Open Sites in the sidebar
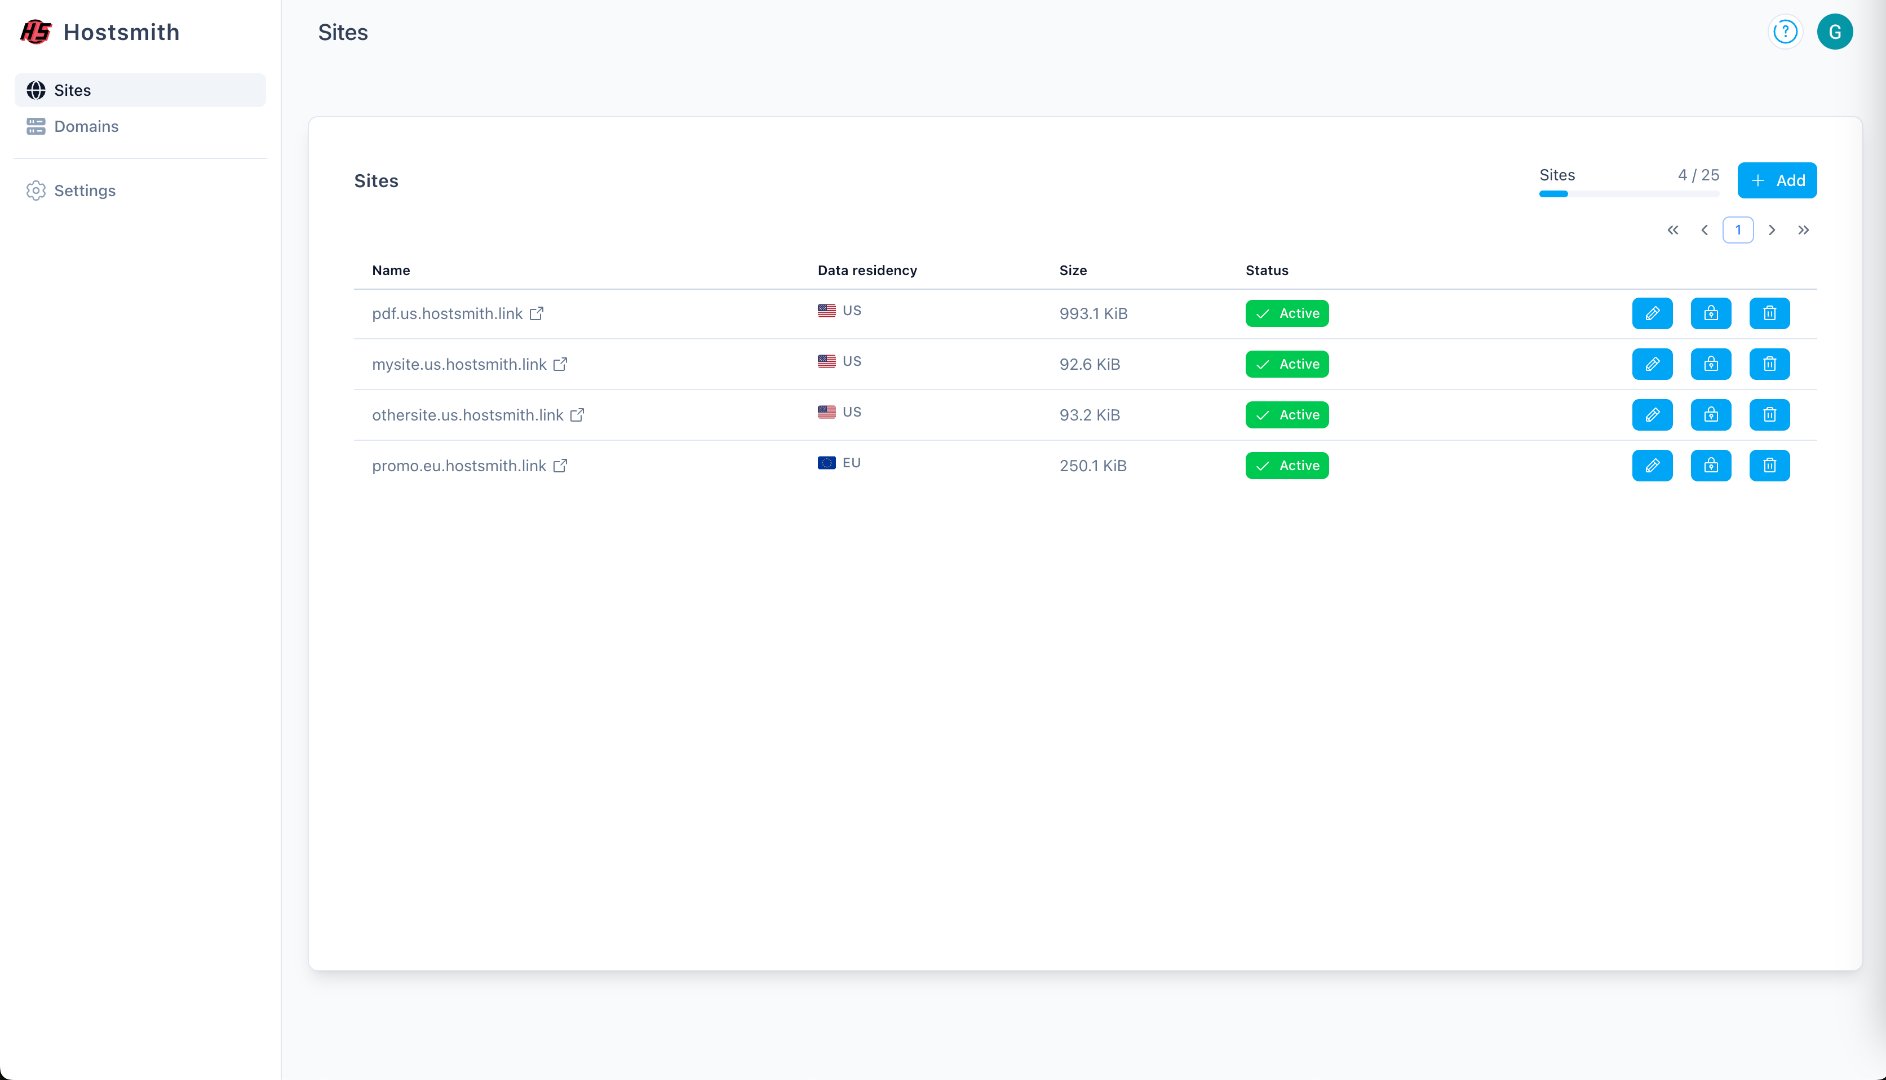 140,90
